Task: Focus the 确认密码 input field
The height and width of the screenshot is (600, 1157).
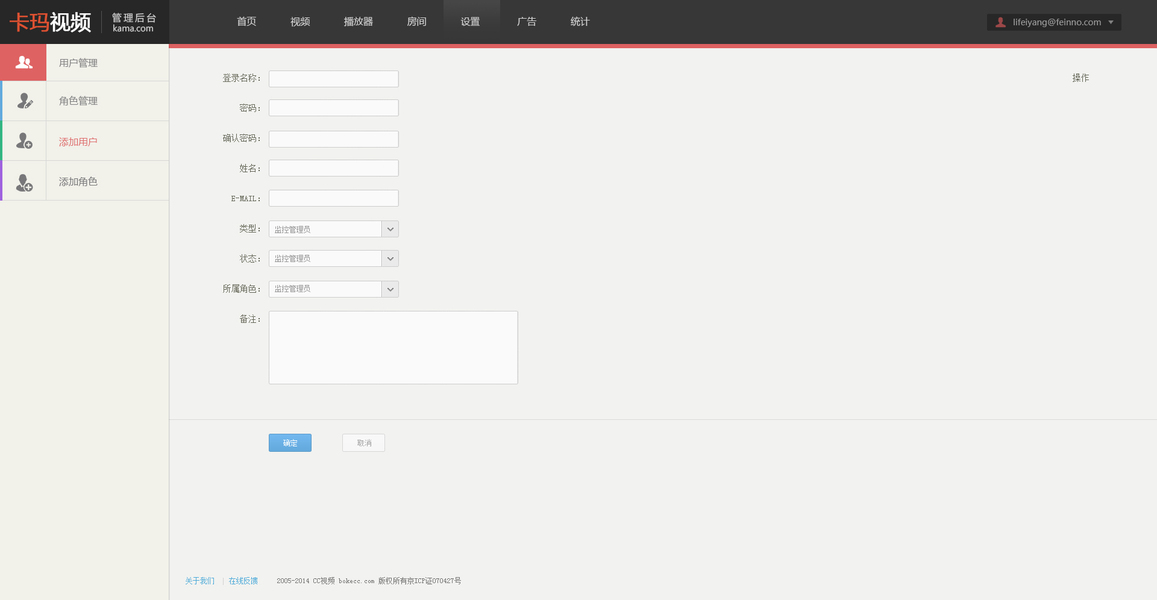Action: (334, 139)
